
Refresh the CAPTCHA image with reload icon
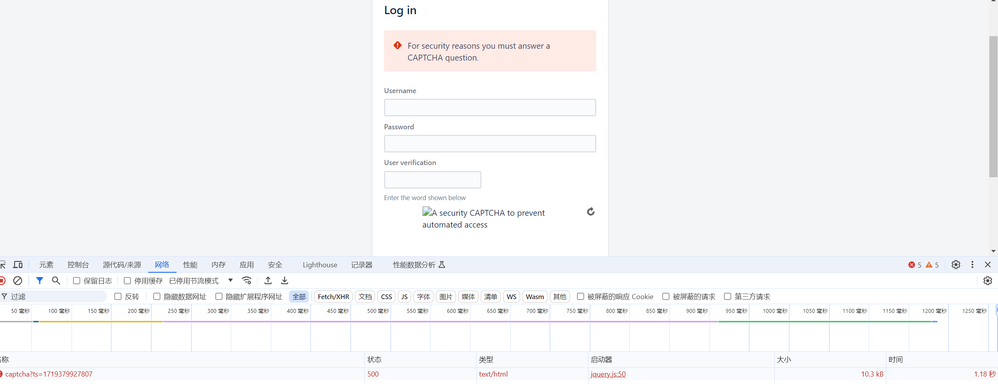coord(591,211)
